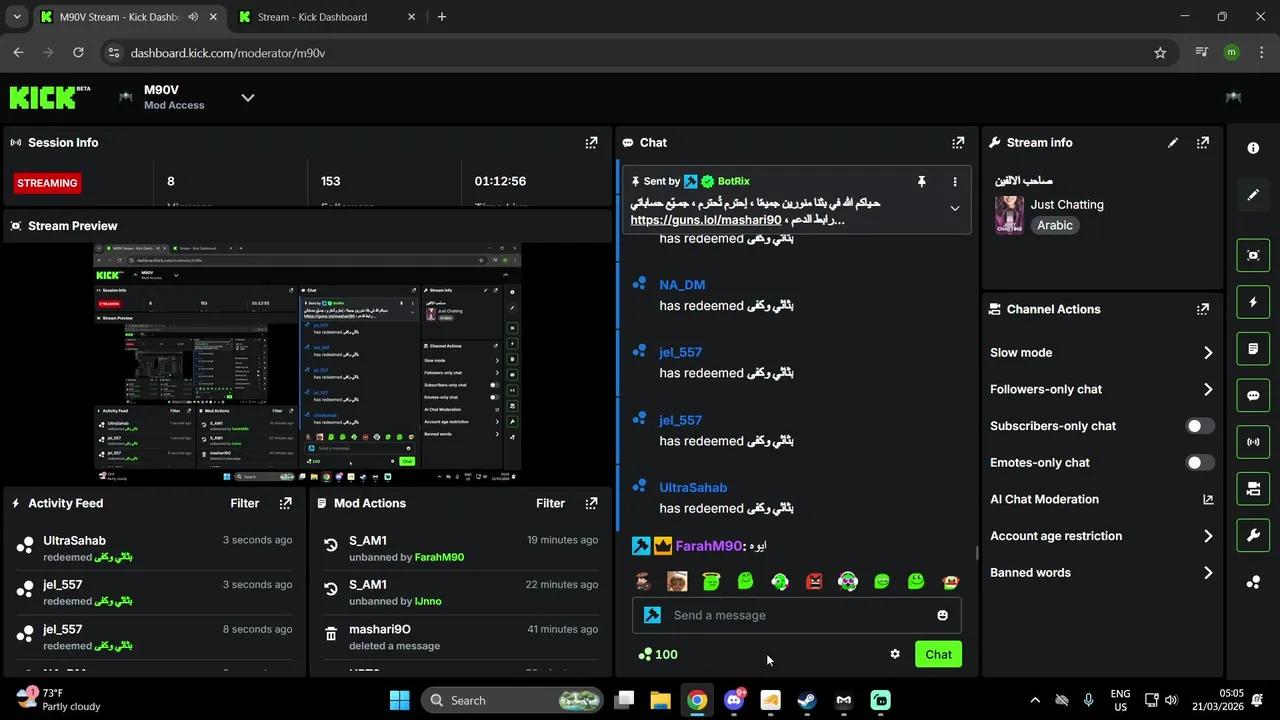Click the Just Chatting category thumbnail
The height and width of the screenshot is (720, 1280).
click(x=1009, y=215)
